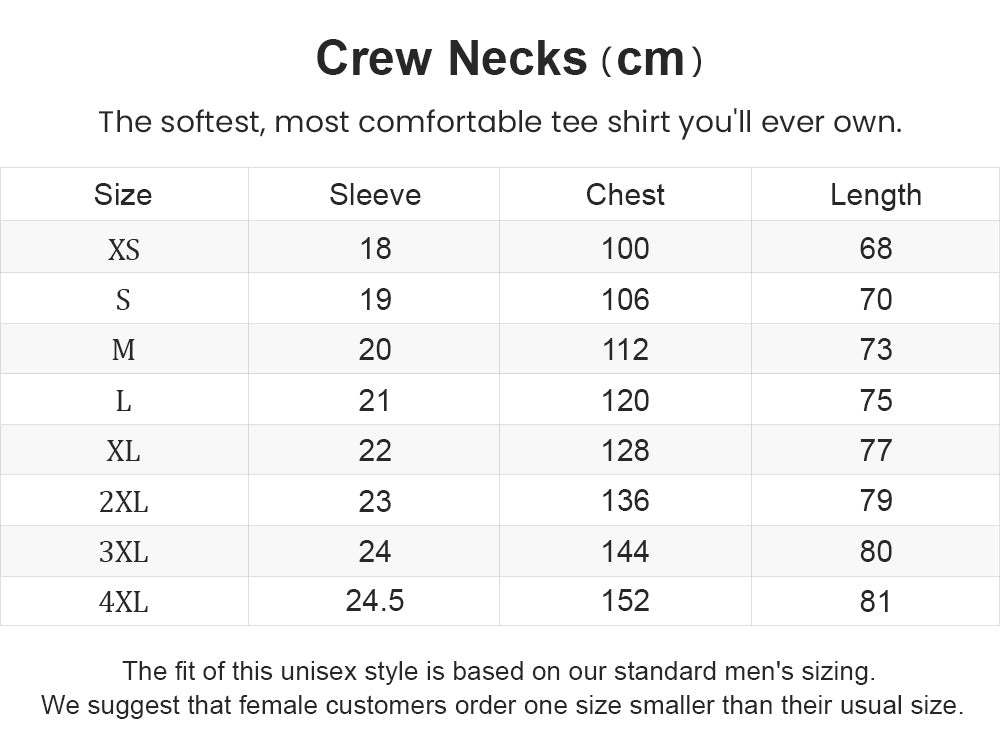Image resolution: width=1000 pixels, height=750 pixels.
Task: Click the 4XL size row label
Action: point(124,601)
